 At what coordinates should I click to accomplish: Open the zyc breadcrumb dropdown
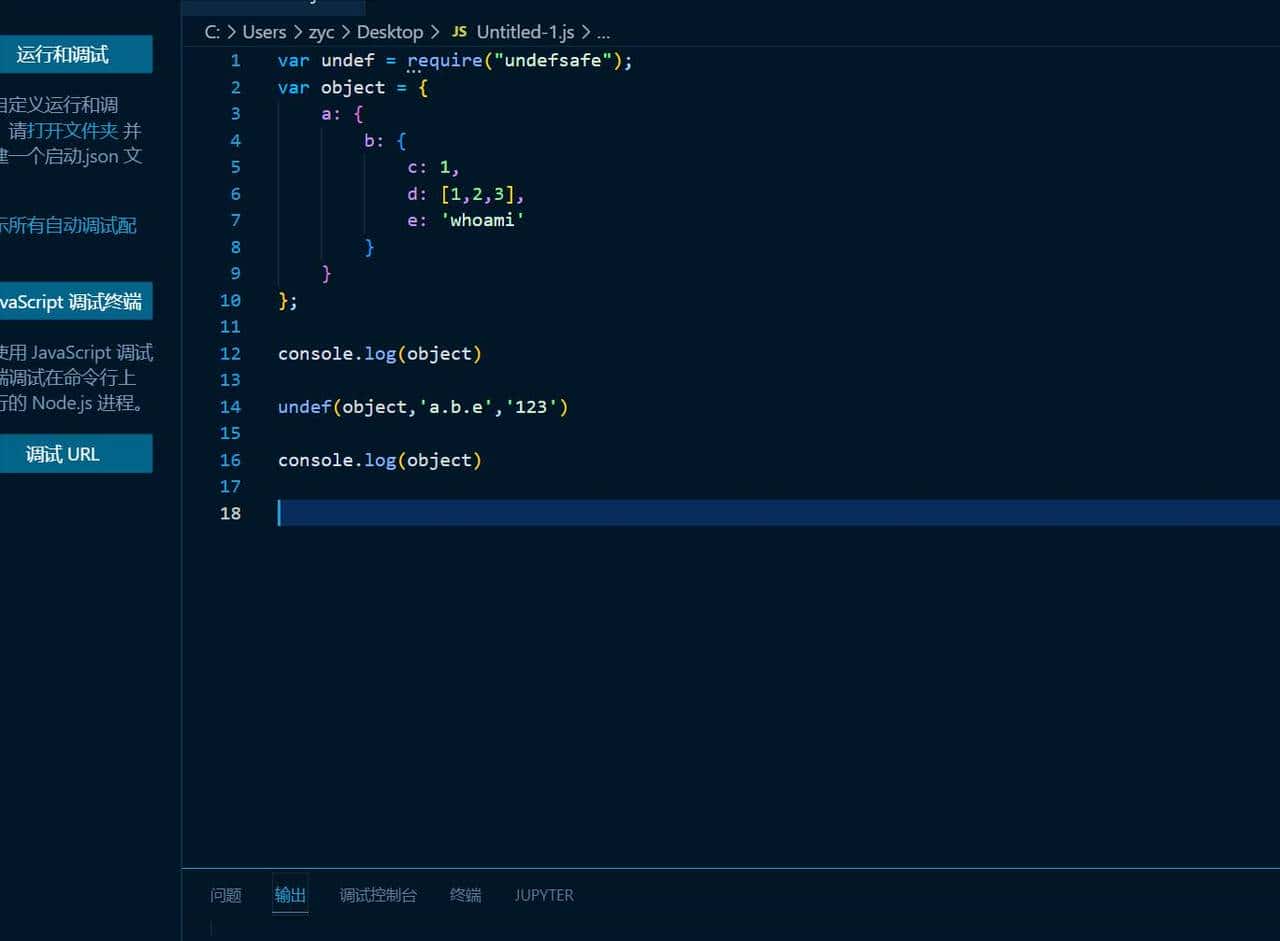[x=321, y=31]
